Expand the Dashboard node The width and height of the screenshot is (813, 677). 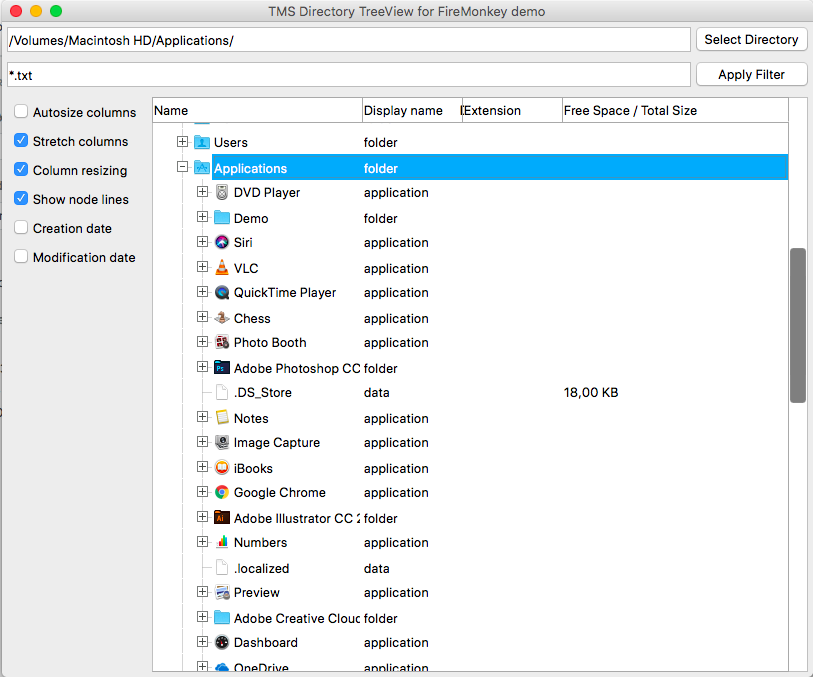(202, 642)
